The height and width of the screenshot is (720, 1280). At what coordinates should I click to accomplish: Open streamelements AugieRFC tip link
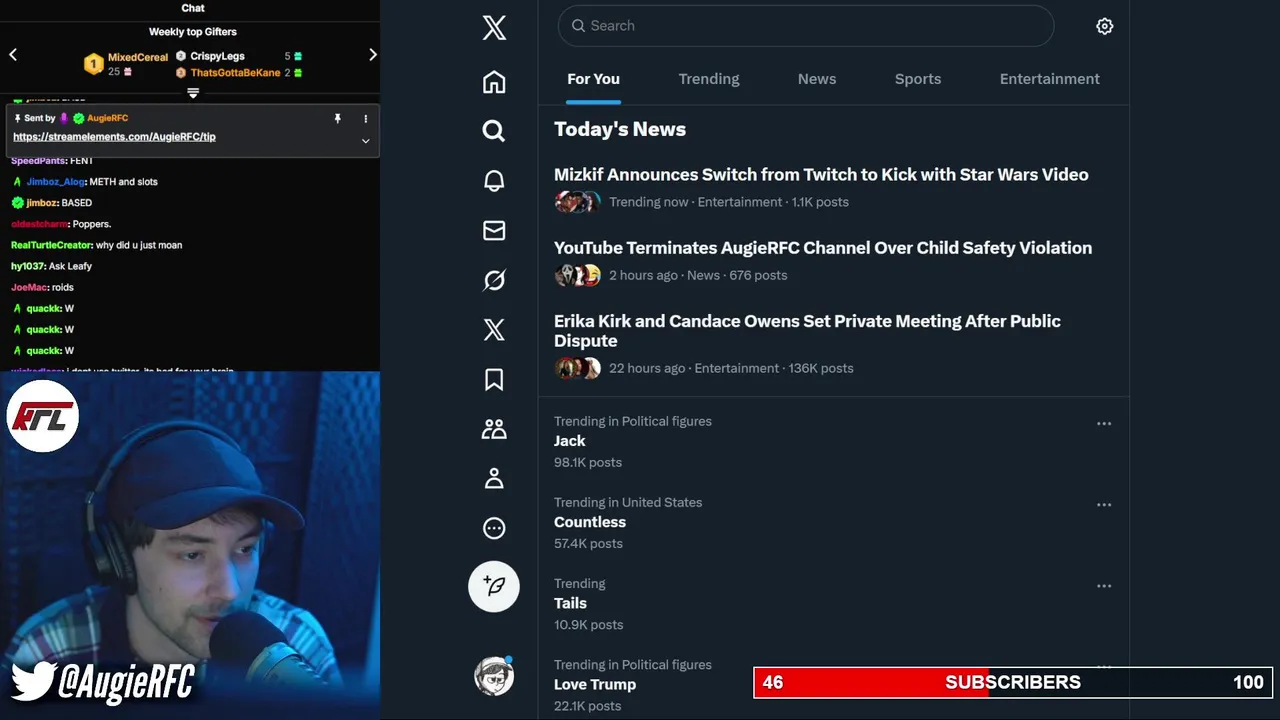pos(114,137)
